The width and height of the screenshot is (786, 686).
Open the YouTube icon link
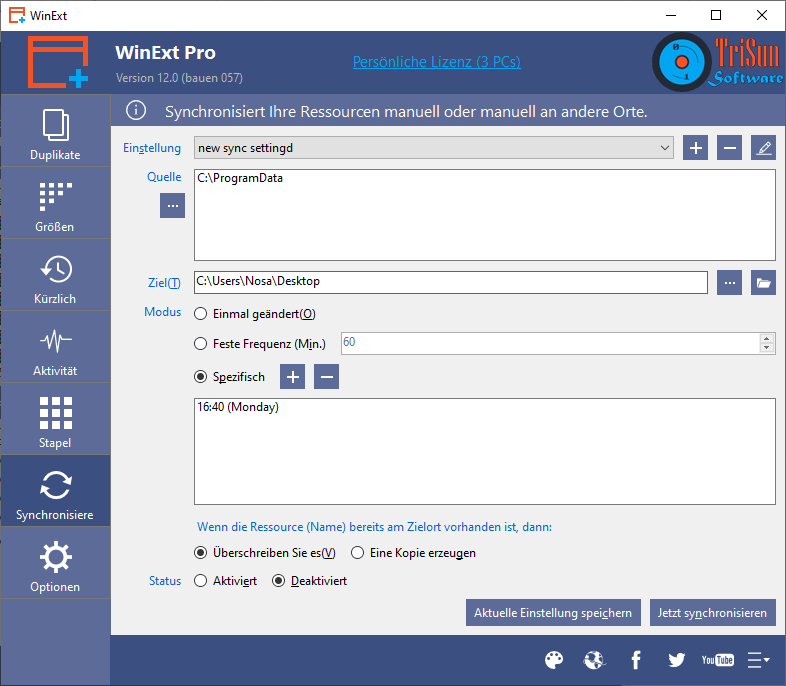[x=717, y=660]
